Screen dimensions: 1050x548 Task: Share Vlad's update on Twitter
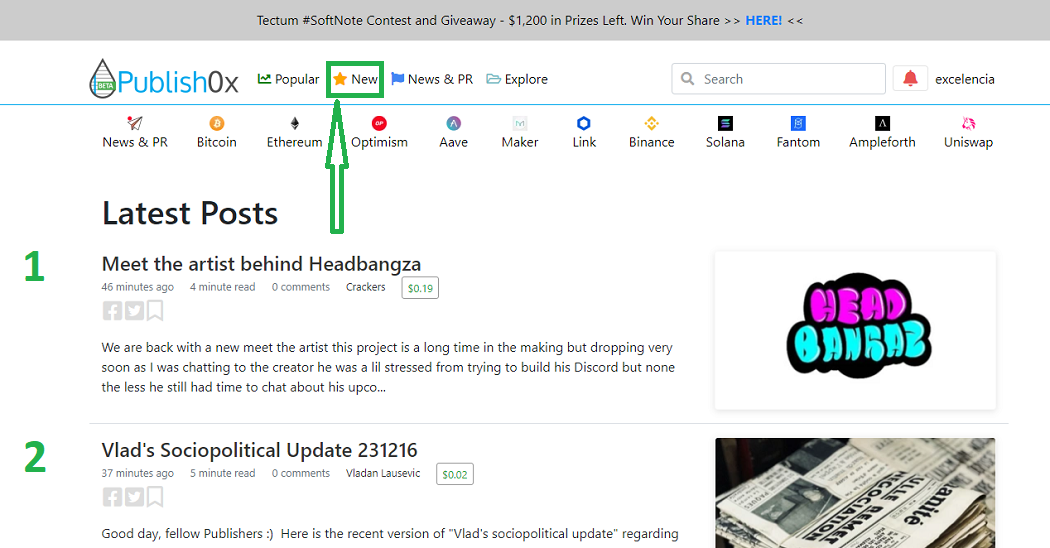click(135, 497)
